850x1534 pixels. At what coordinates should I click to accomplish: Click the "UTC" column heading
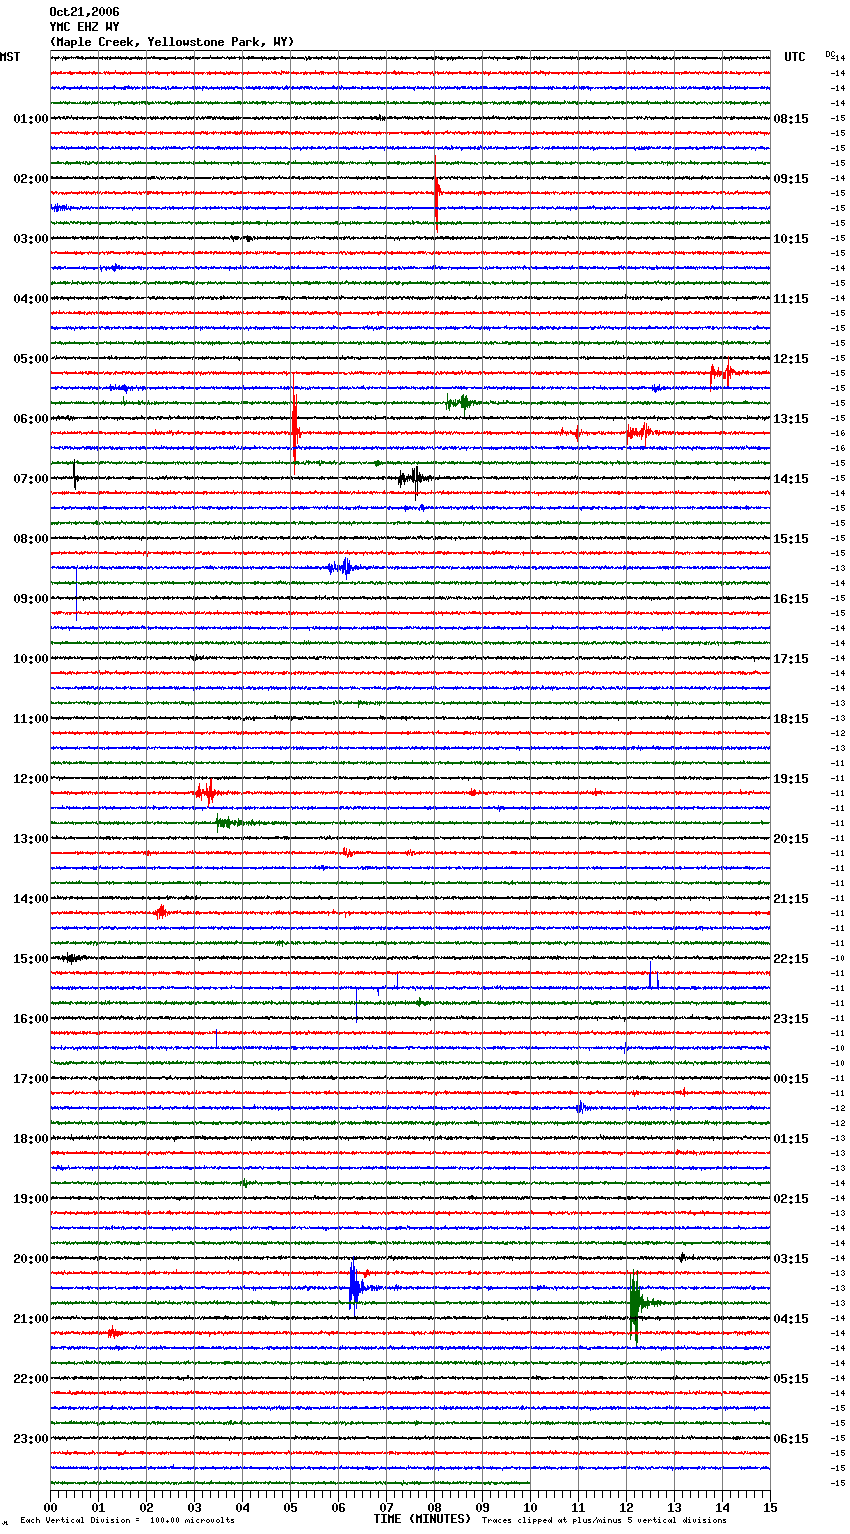point(795,57)
